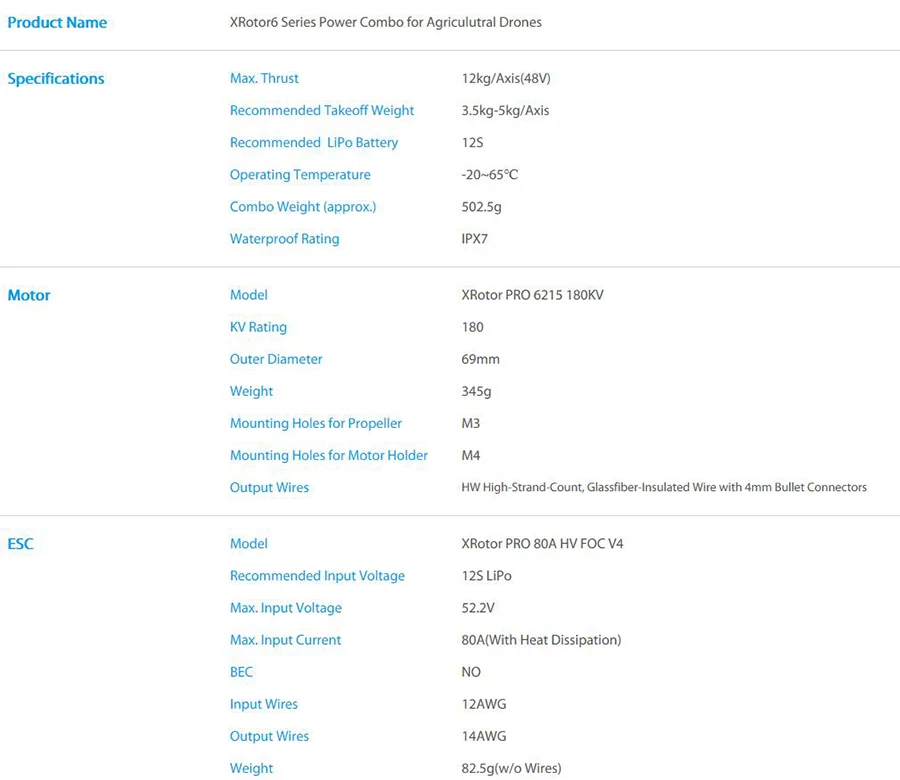Screen dimensions: 900x780
Task: Click the 'Recommended Takeoff Weight' label
Action: (322, 110)
